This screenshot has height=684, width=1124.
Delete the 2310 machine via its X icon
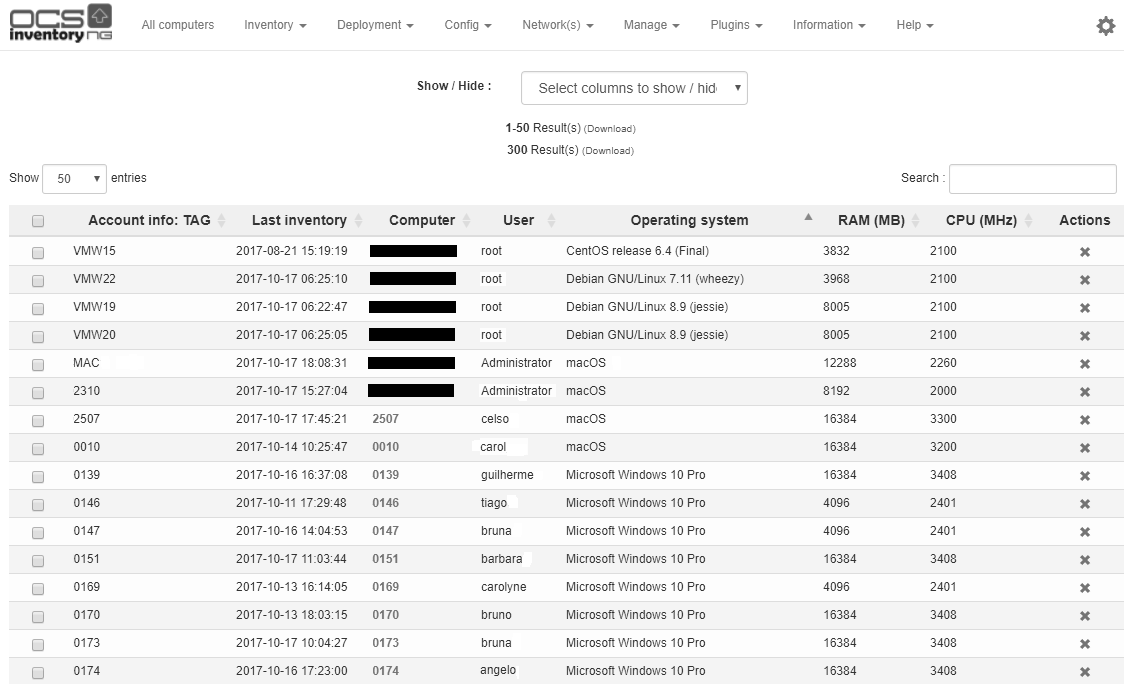[x=1084, y=392]
